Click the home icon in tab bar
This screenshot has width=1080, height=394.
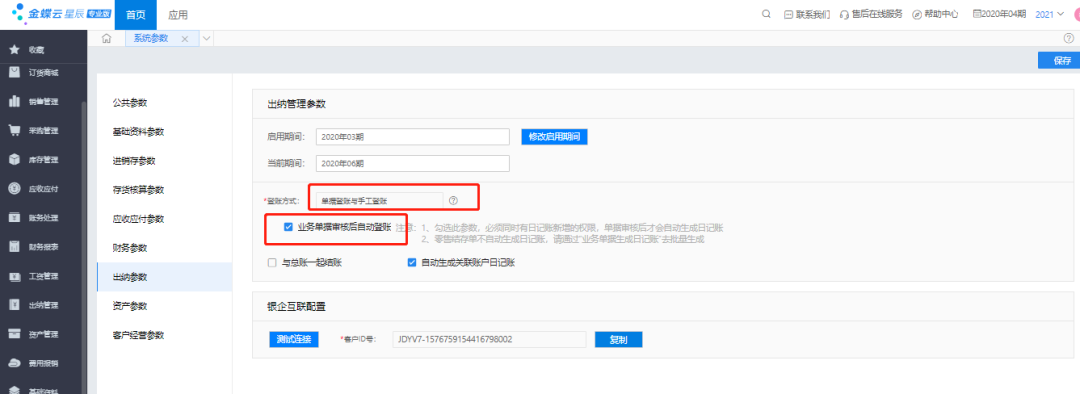point(107,39)
